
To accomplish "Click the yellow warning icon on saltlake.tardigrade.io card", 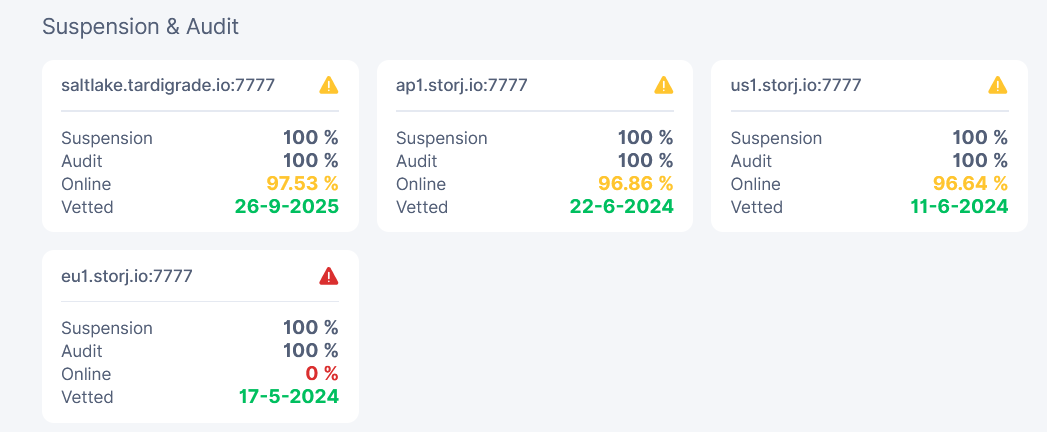I will click(x=329, y=85).
